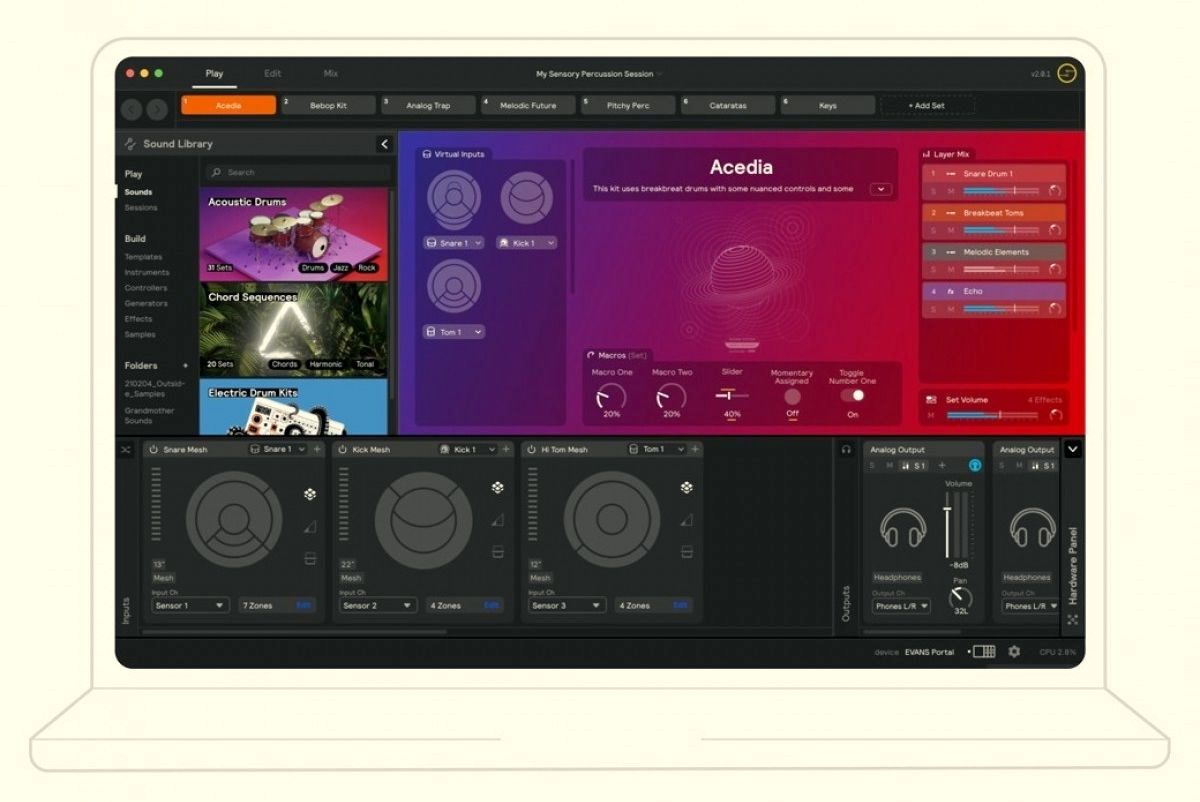1200x802 pixels.
Task: Click the headphones icon above Outputs
Action: point(846,450)
